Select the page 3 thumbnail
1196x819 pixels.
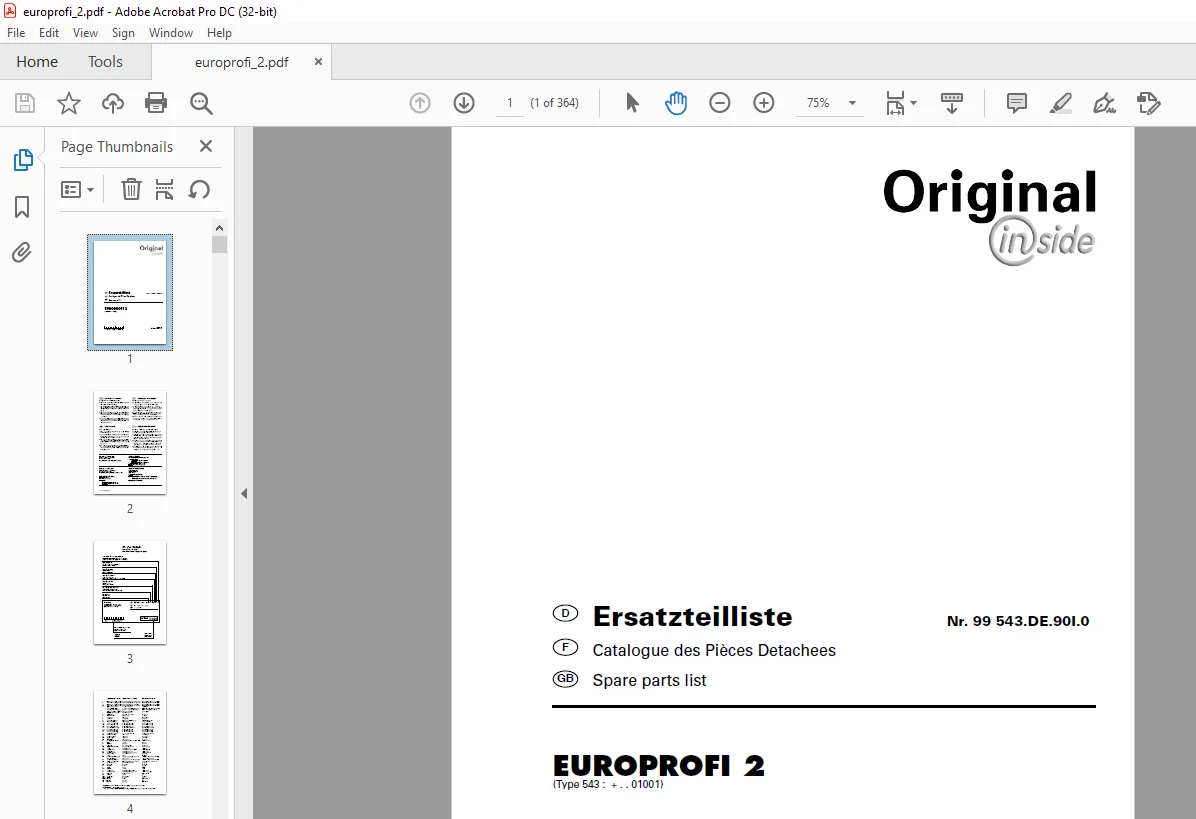(130, 593)
